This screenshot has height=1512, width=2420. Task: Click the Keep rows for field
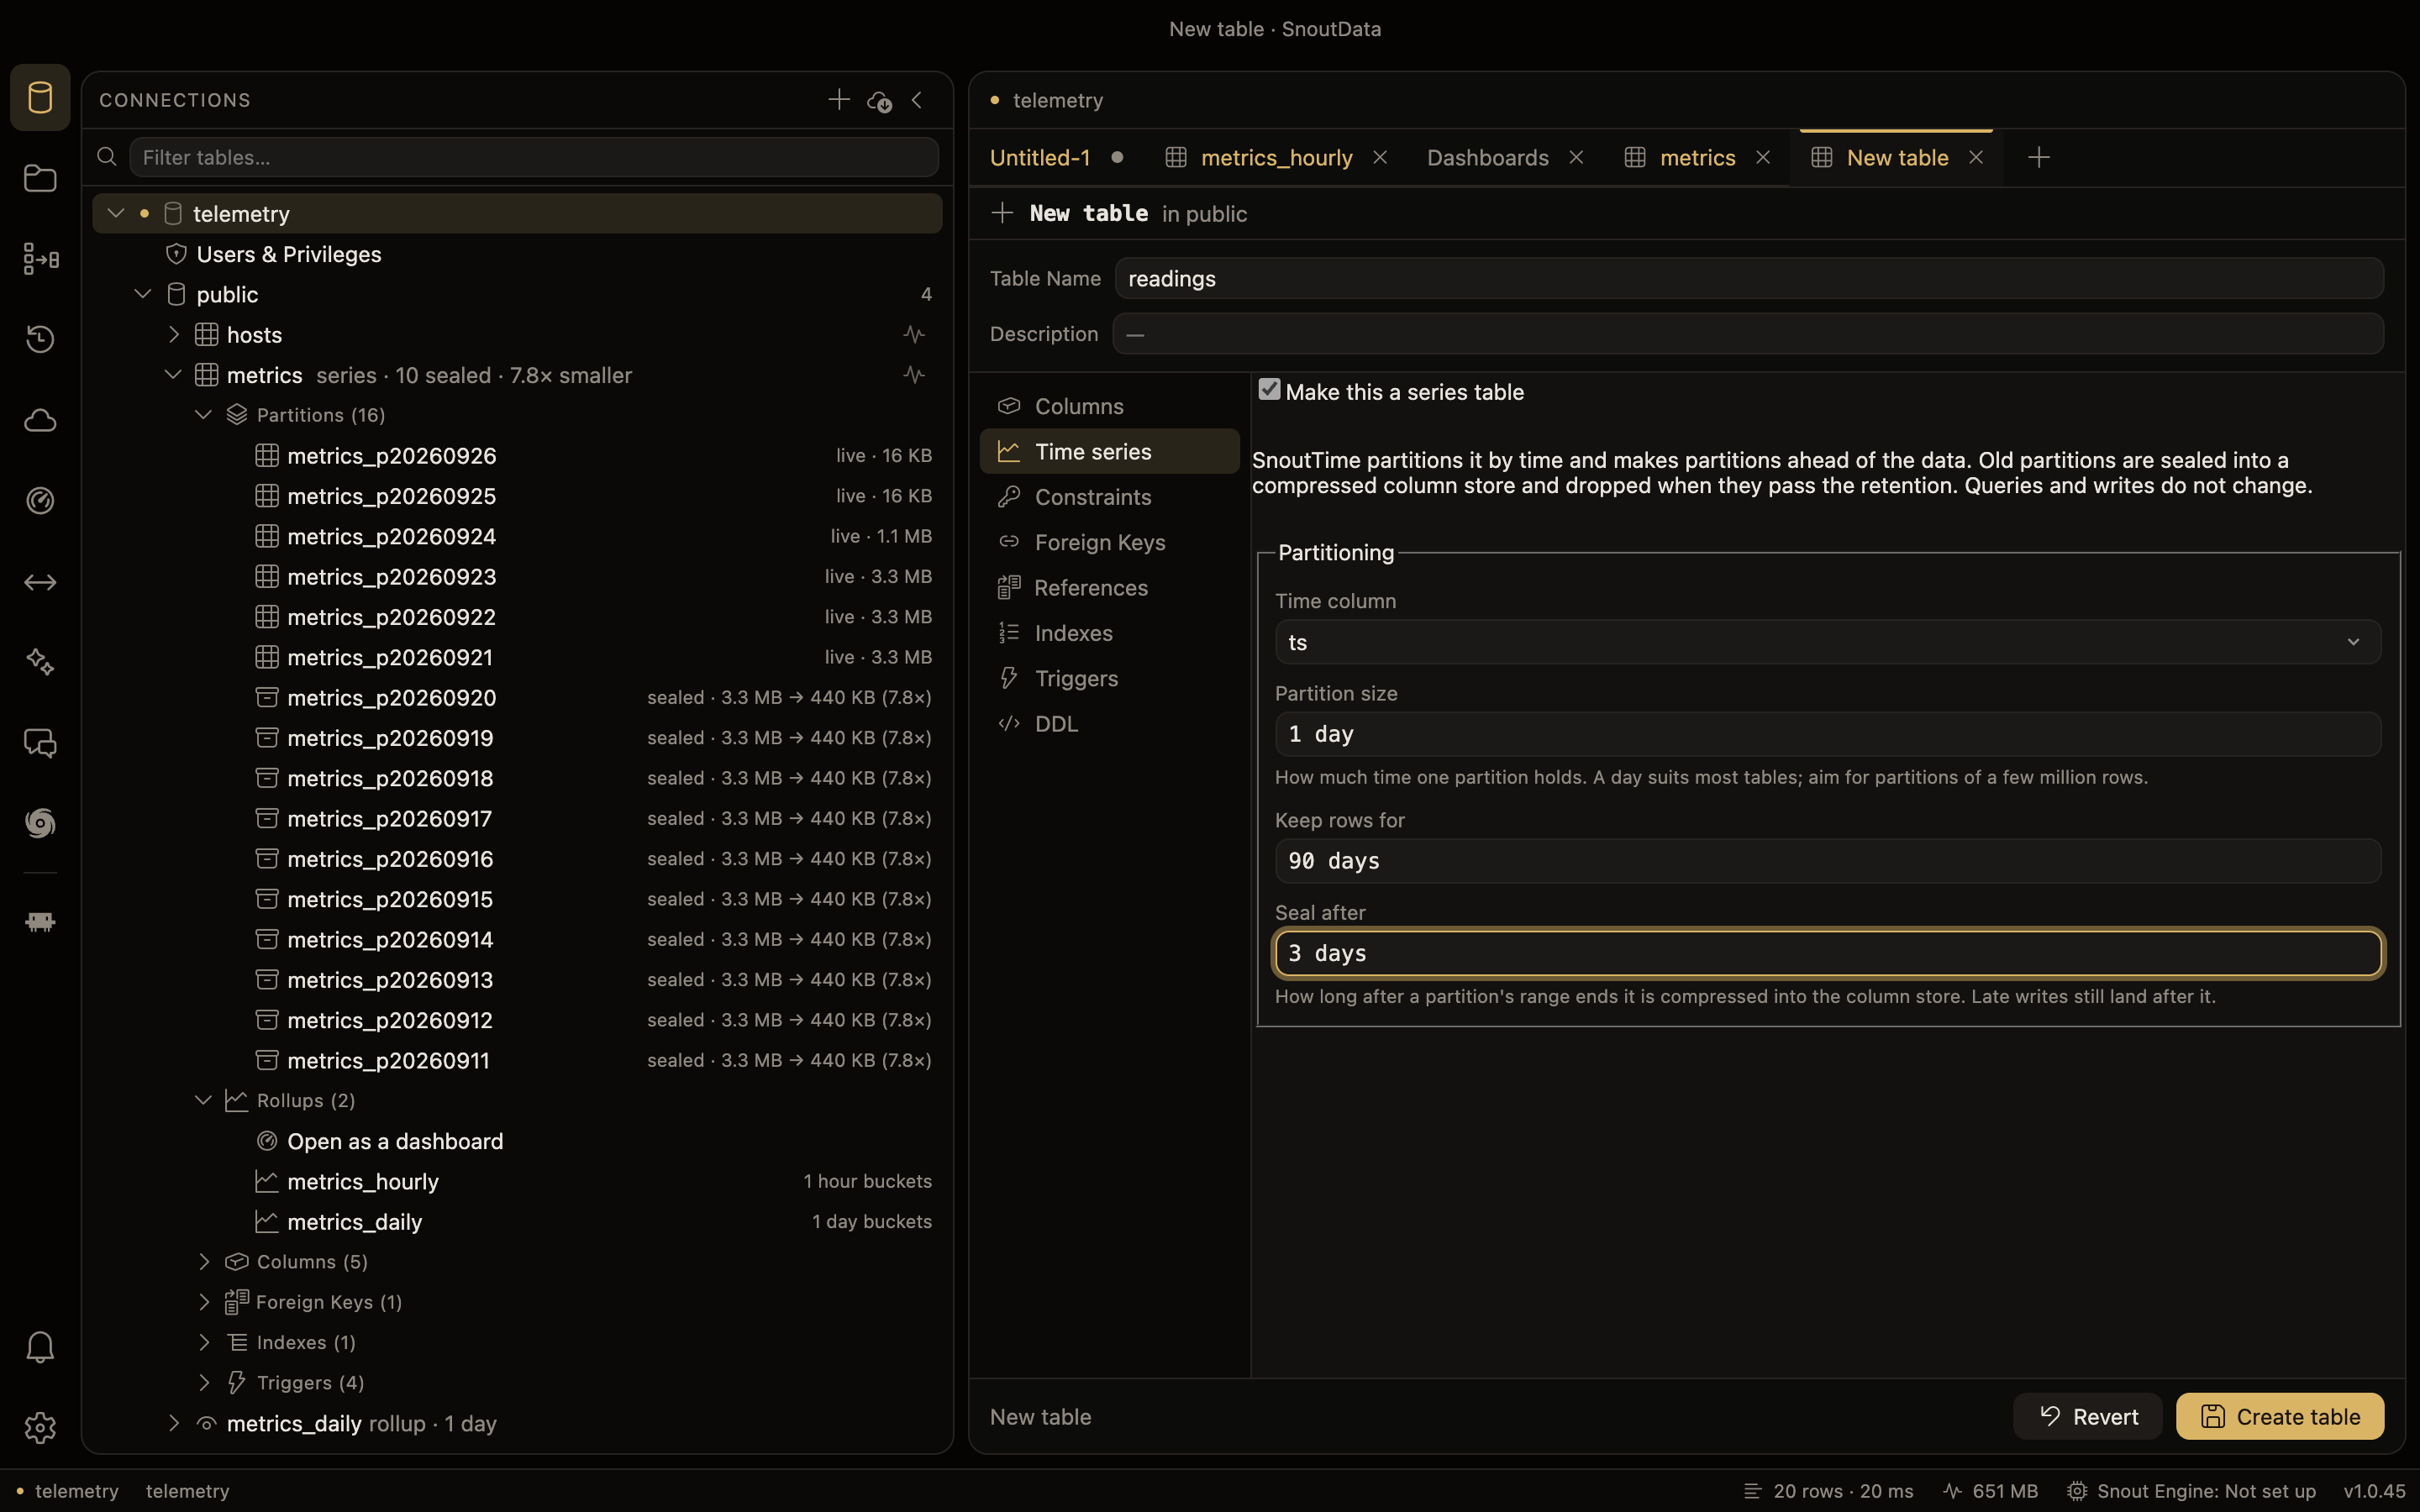coord(1827,861)
